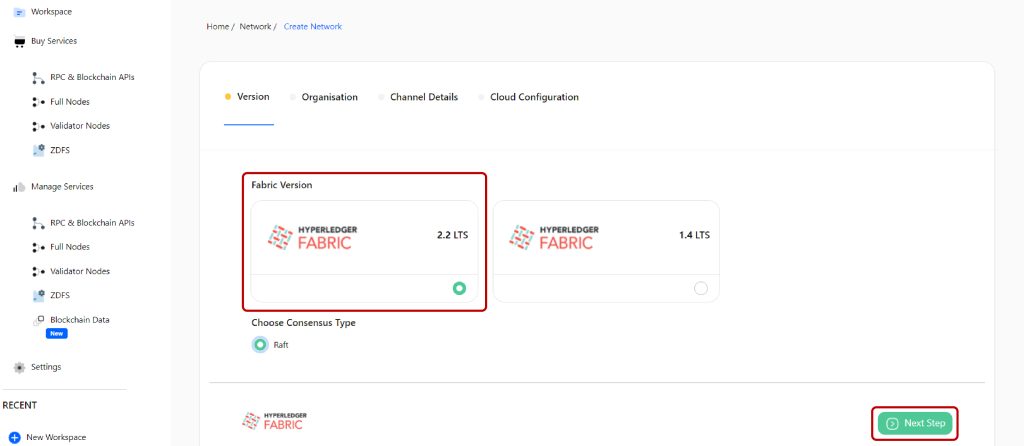Click the Buy Services cart icon

pos(19,42)
